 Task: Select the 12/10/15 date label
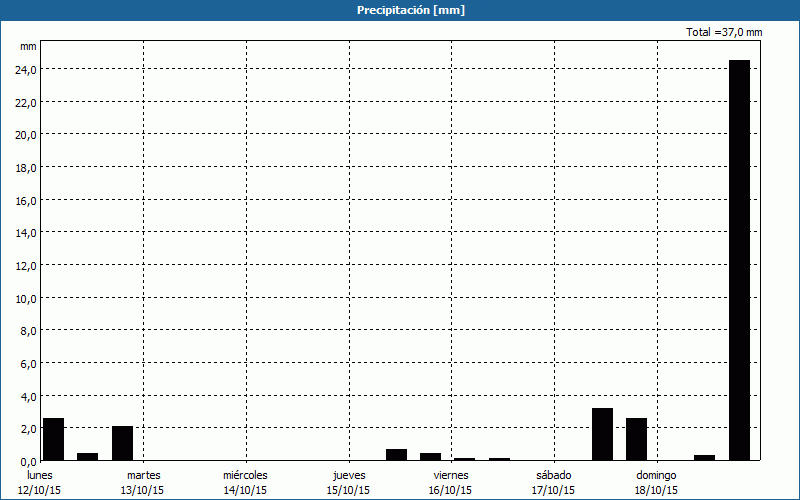coord(39,490)
